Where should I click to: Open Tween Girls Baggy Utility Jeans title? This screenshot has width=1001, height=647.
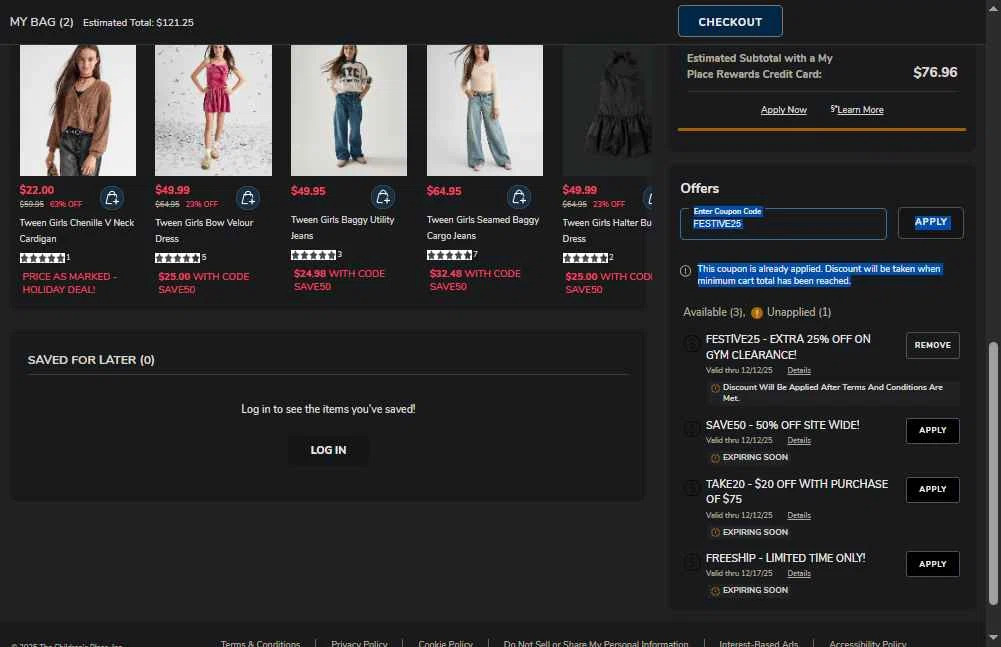342,227
